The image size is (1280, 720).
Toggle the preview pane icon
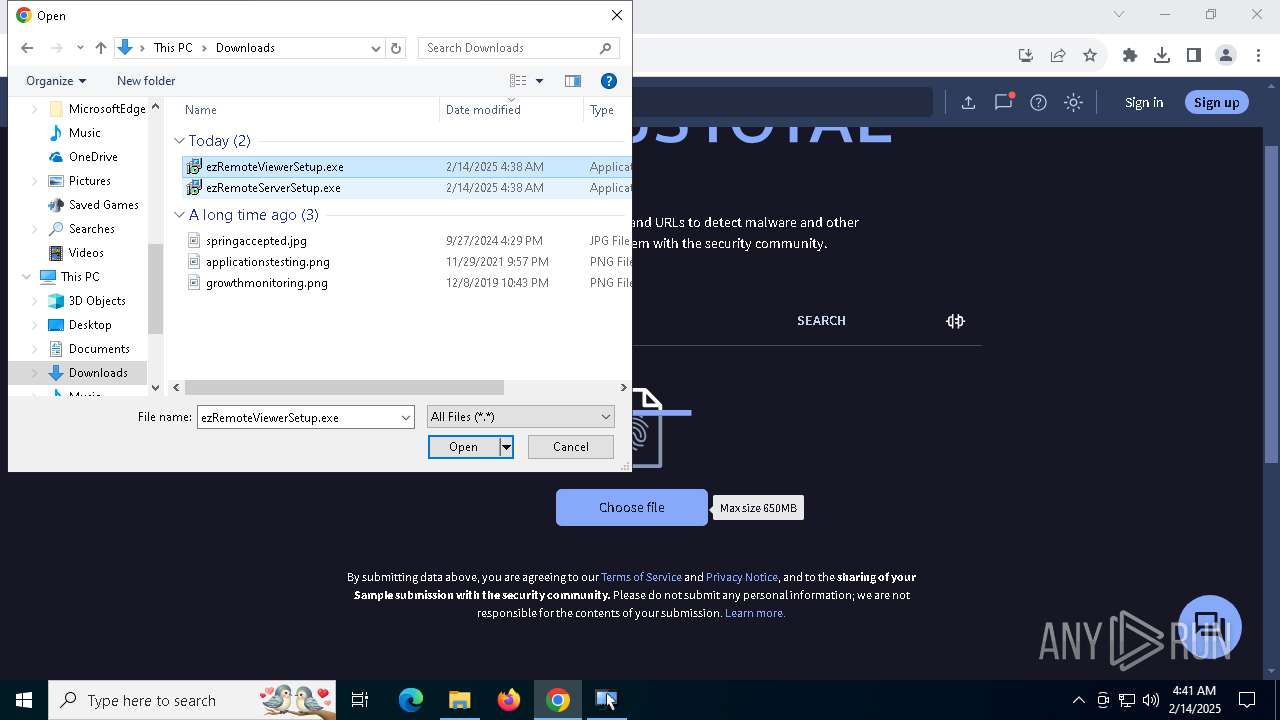[x=573, y=81]
